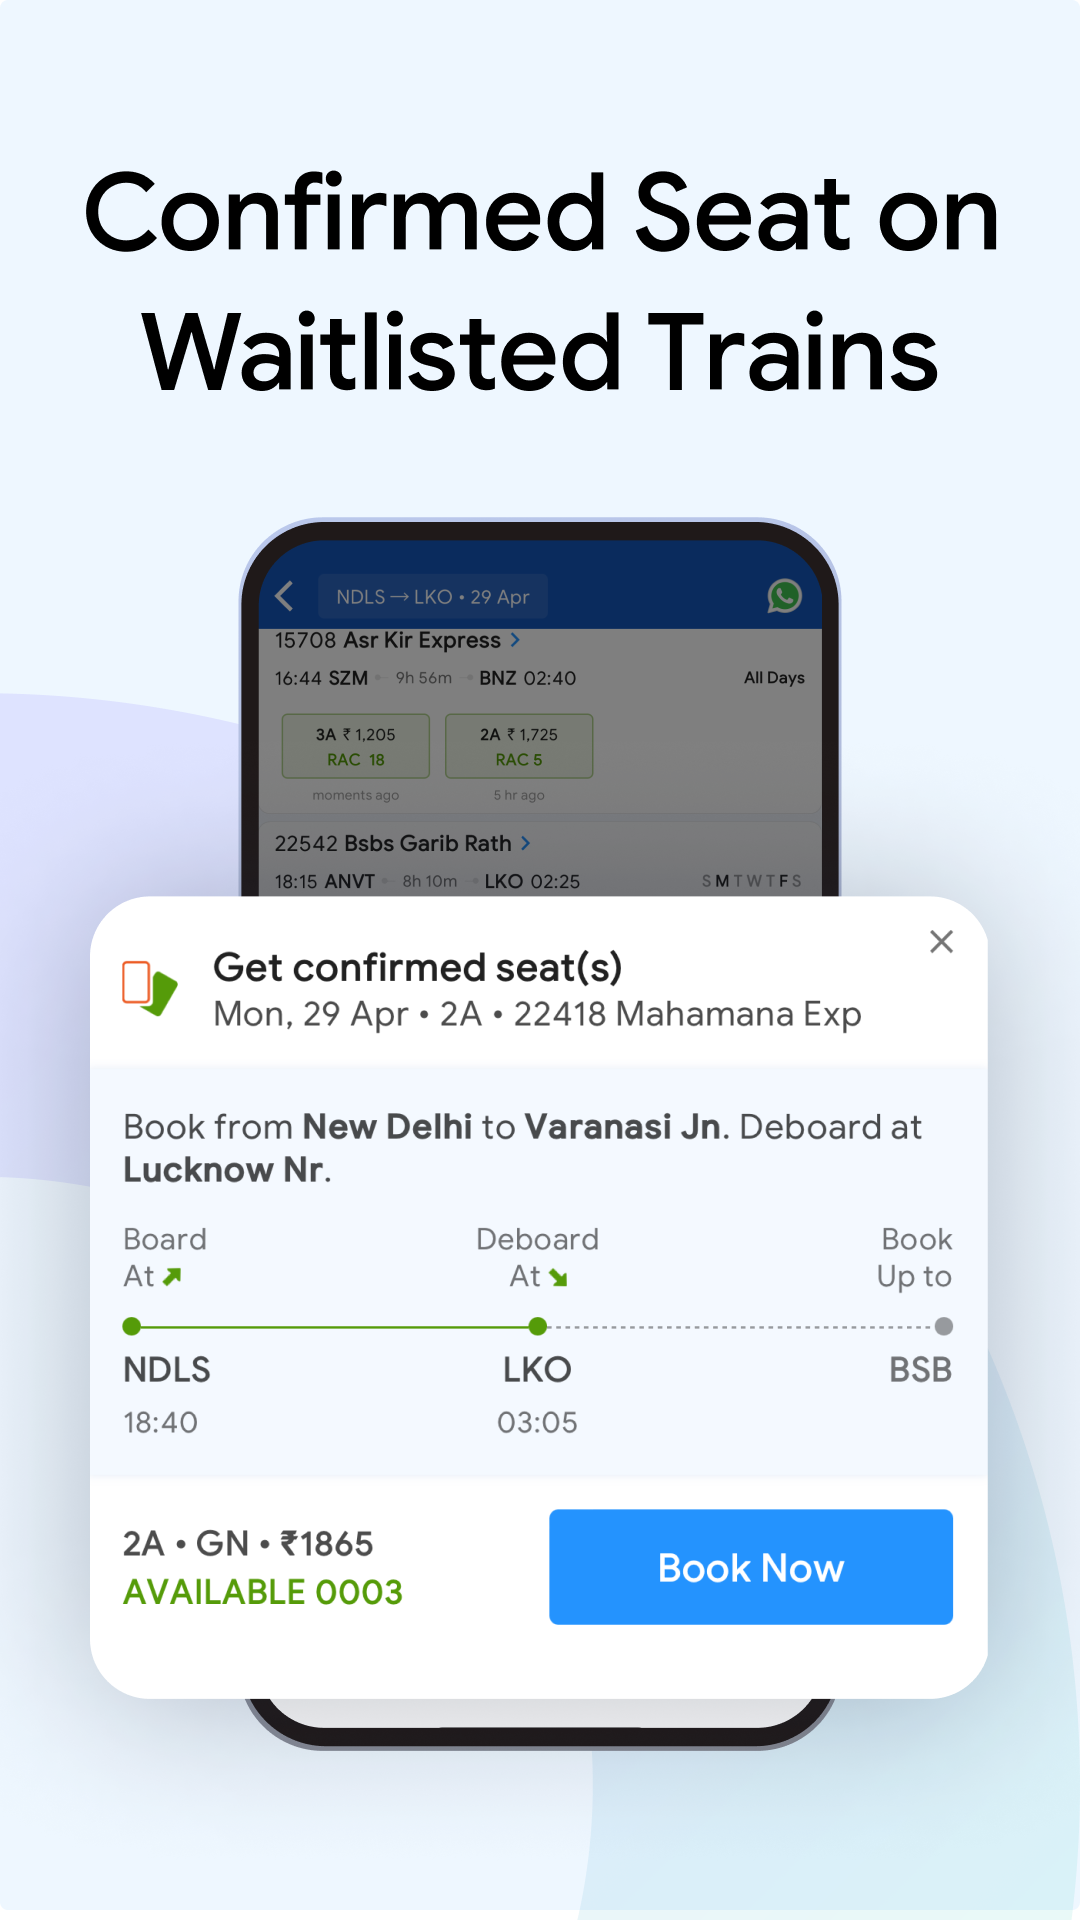Tap the back arrow icon

284,596
